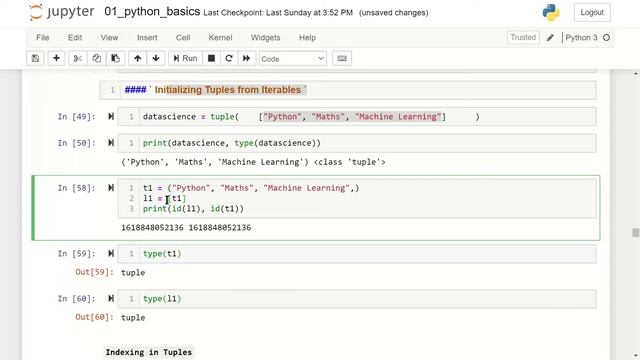Viewport: 640px width, 360px height.
Task: Move selected cell down arrow
Action: [x=156, y=58]
